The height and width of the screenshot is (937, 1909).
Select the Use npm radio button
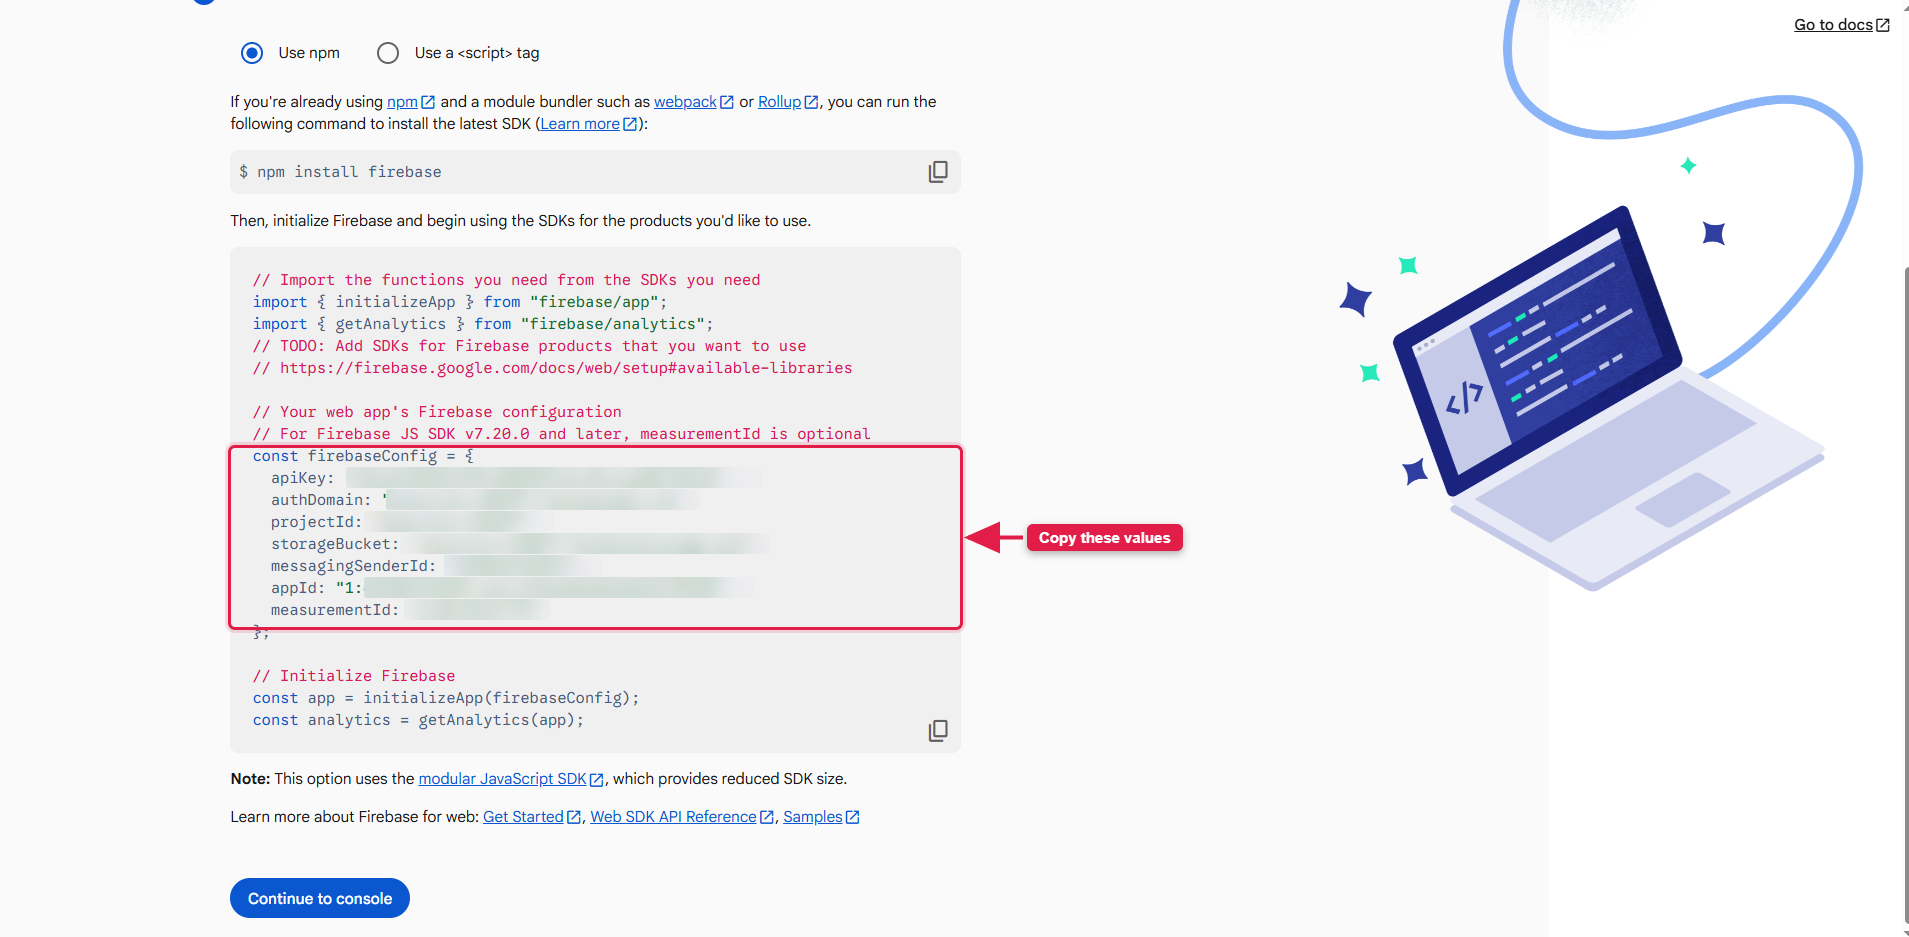click(x=252, y=53)
